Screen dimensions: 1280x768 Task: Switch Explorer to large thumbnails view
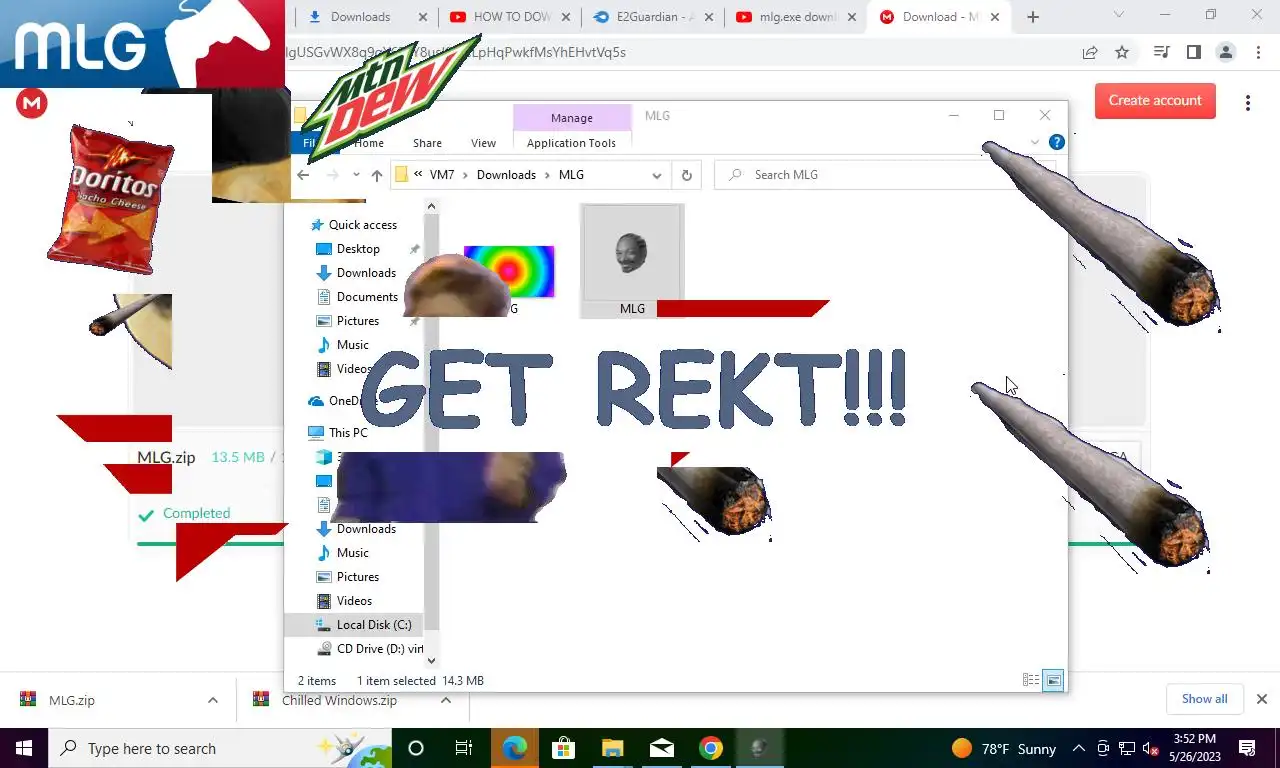1053,680
